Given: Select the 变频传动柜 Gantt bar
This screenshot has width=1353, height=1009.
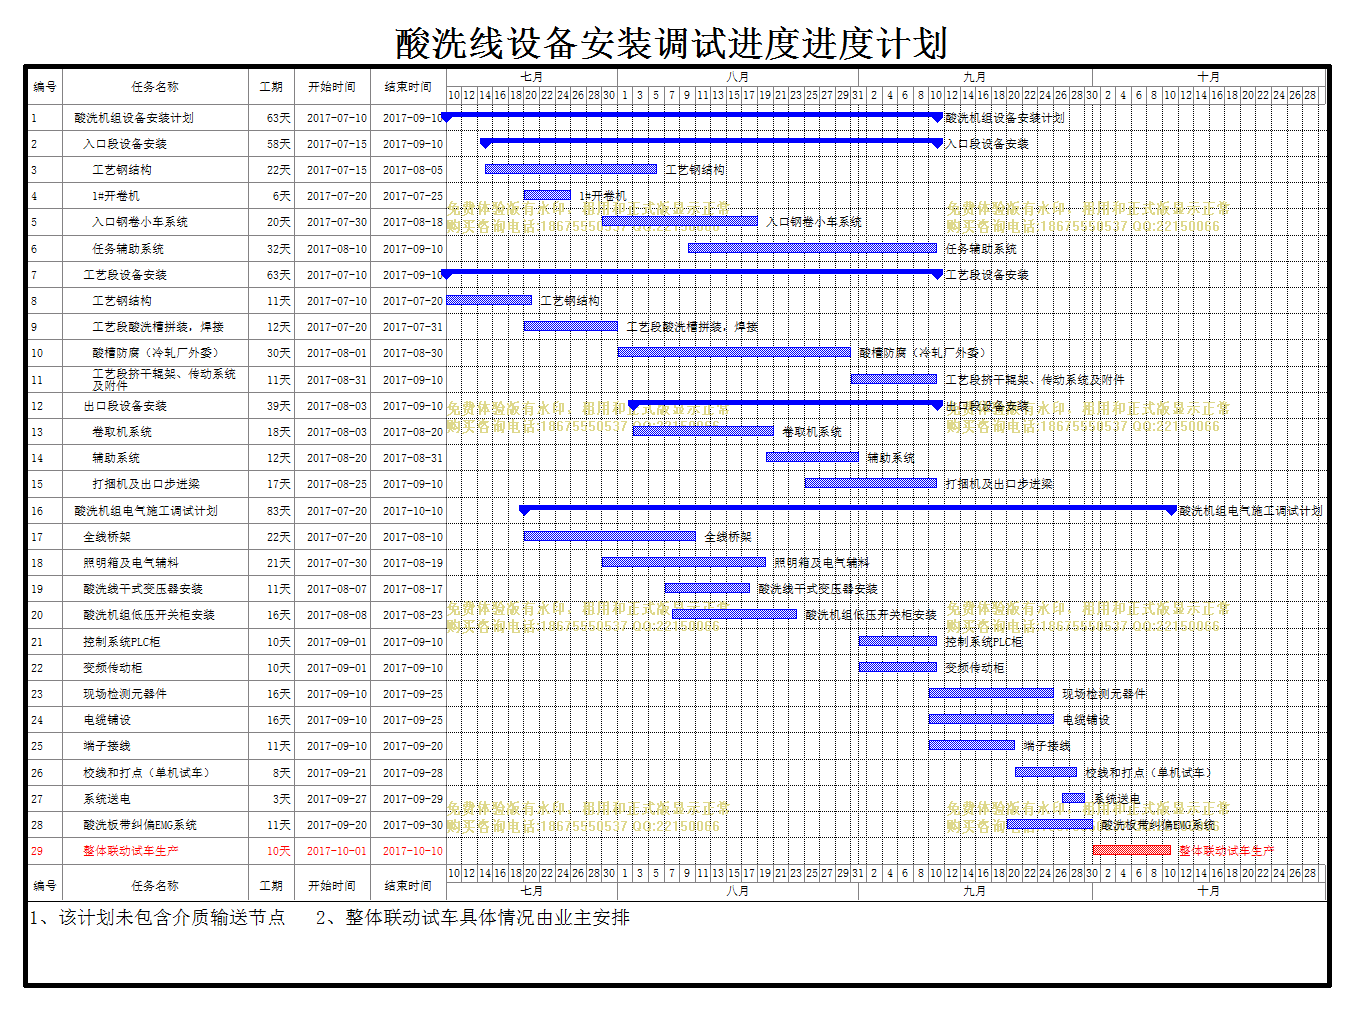Looking at the screenshot, I should pos(898,667).
